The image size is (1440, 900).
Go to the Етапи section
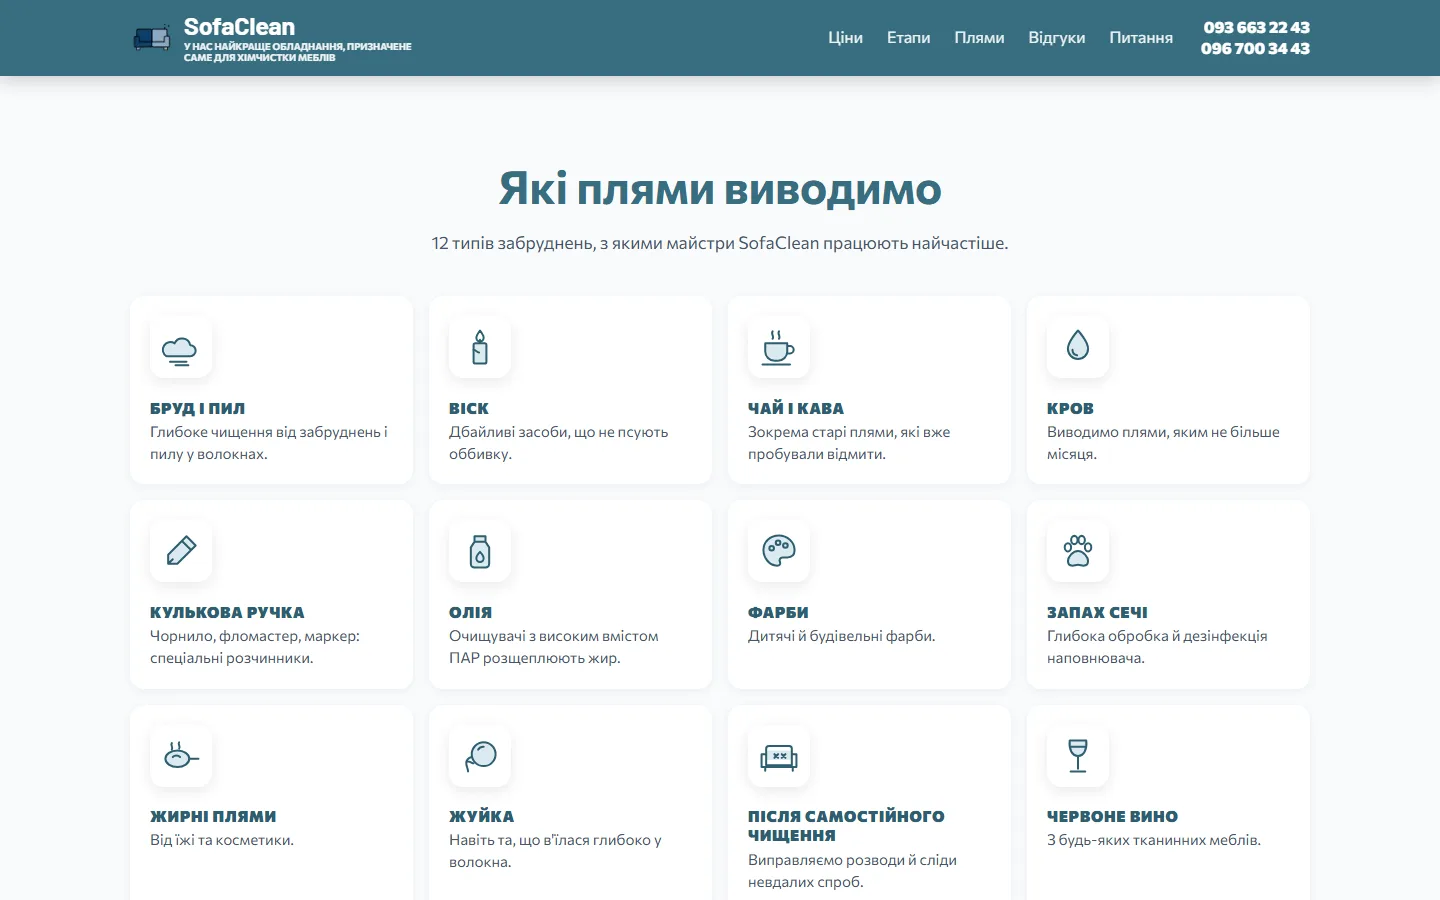(x=908, y=38)
